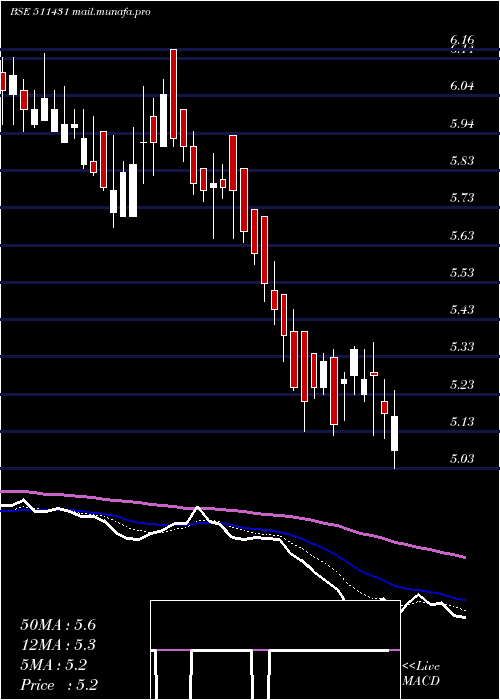
Task: Click the '5MA : 5.2' legend value
Action: click(54, 665)
